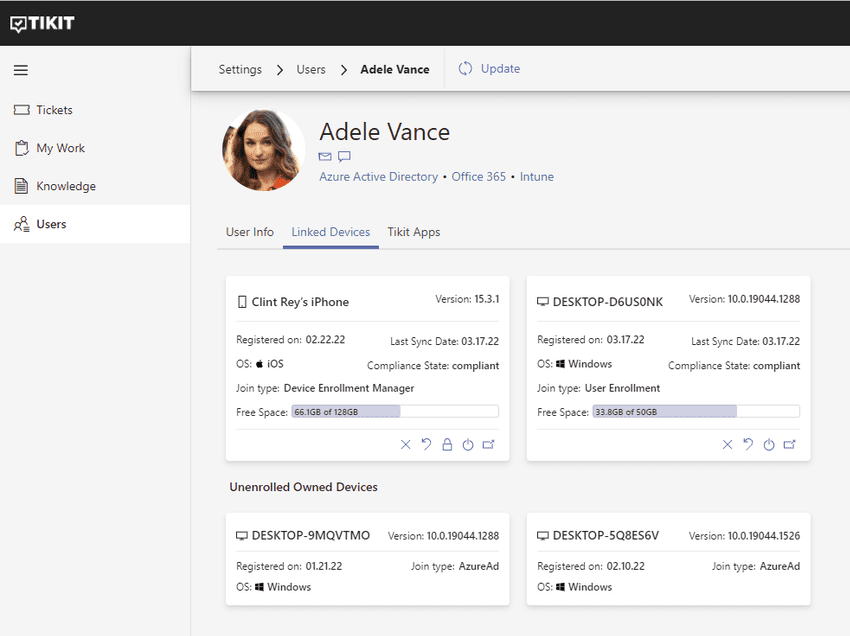Click Windows logo on DESKTOP-9MQVTMO card
The image size is (850, 636).
point(259,587)
